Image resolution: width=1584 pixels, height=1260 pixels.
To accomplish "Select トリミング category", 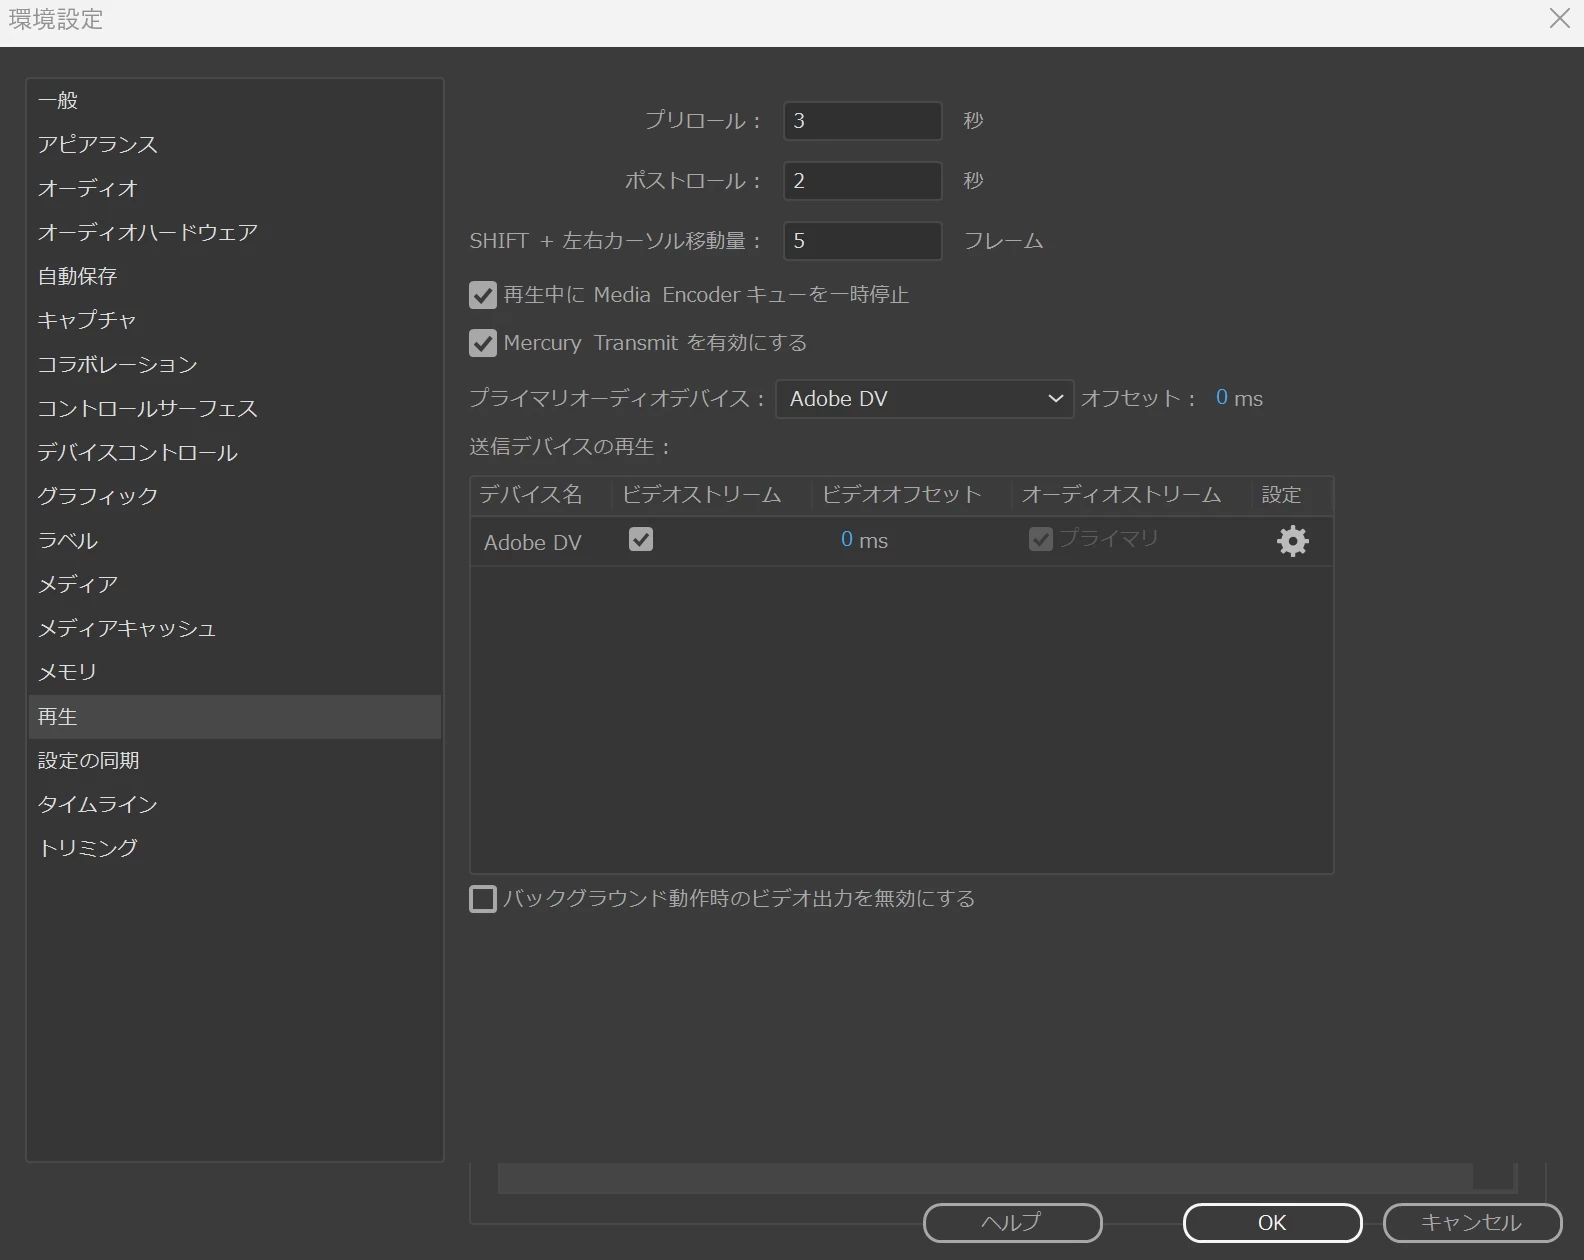I will (x=234, y=848).
